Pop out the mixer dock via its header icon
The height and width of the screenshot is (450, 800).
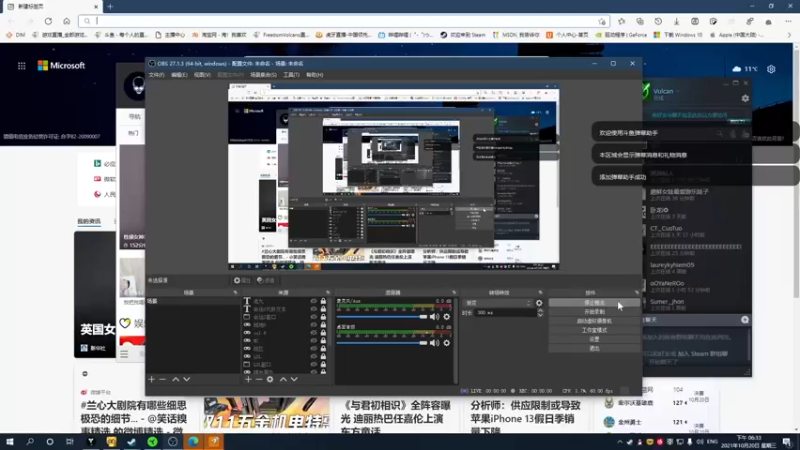(x=454, y=292)
